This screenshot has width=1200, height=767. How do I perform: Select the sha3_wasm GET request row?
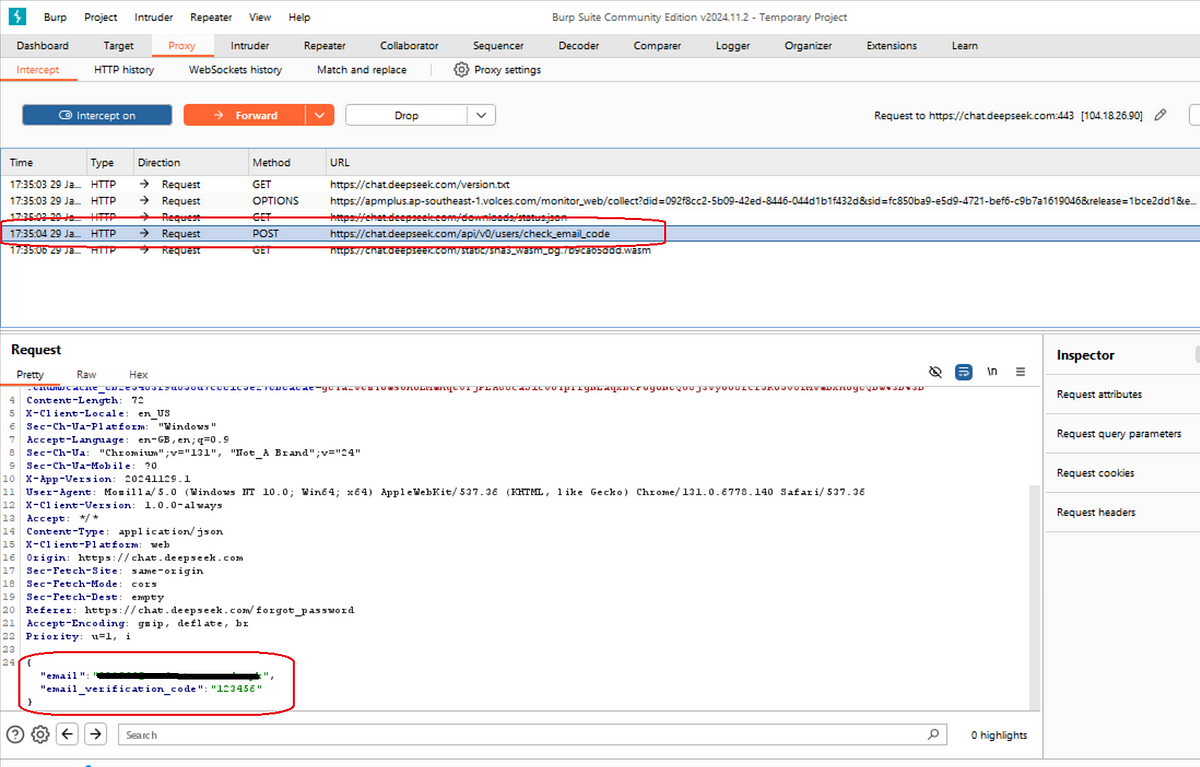click(x=600, y=250)
